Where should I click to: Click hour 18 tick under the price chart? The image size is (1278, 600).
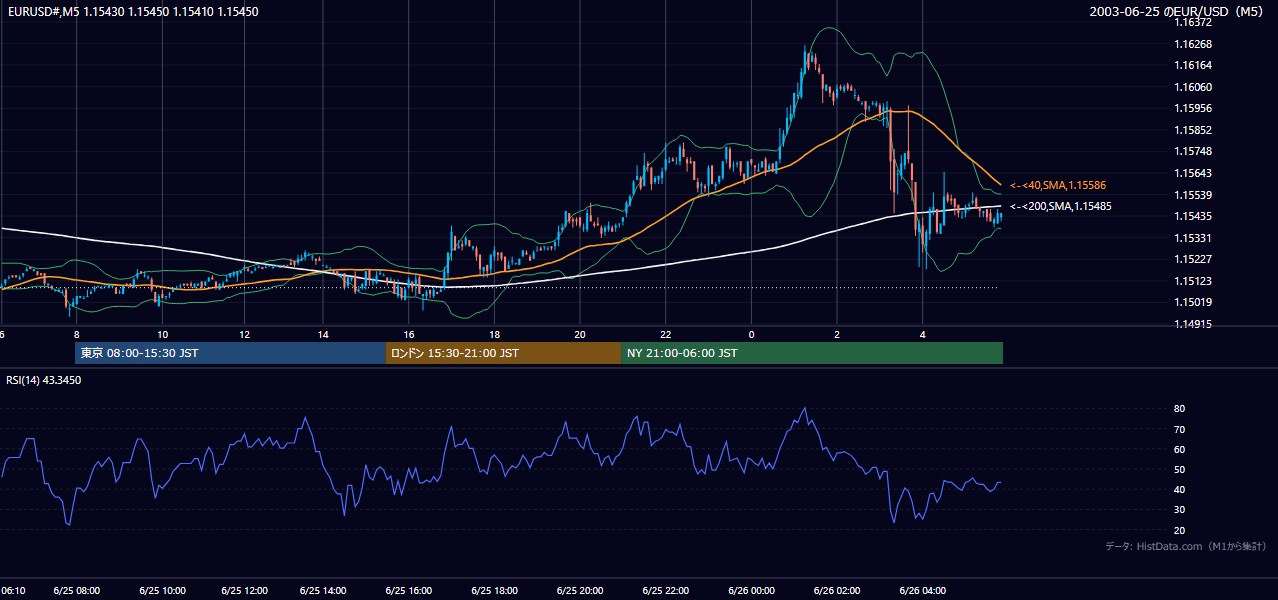[494, 334]
